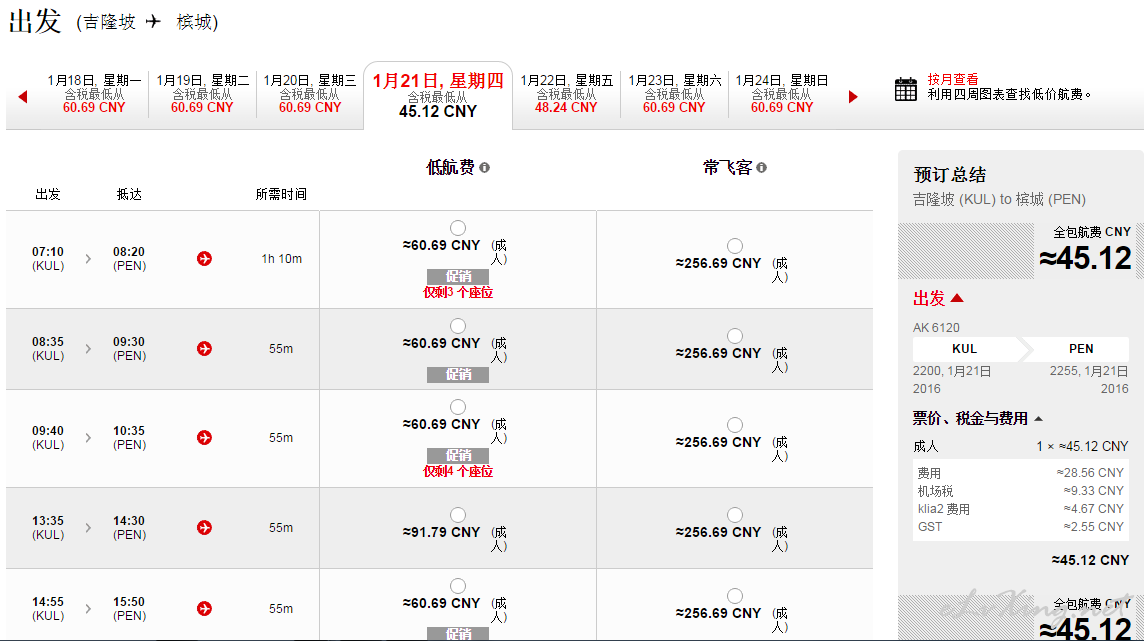Viewport: 1144px width, 641px height.
Task: Select 91.79 CNY low fare for 13:35 flight
Action: pos(457,515)
